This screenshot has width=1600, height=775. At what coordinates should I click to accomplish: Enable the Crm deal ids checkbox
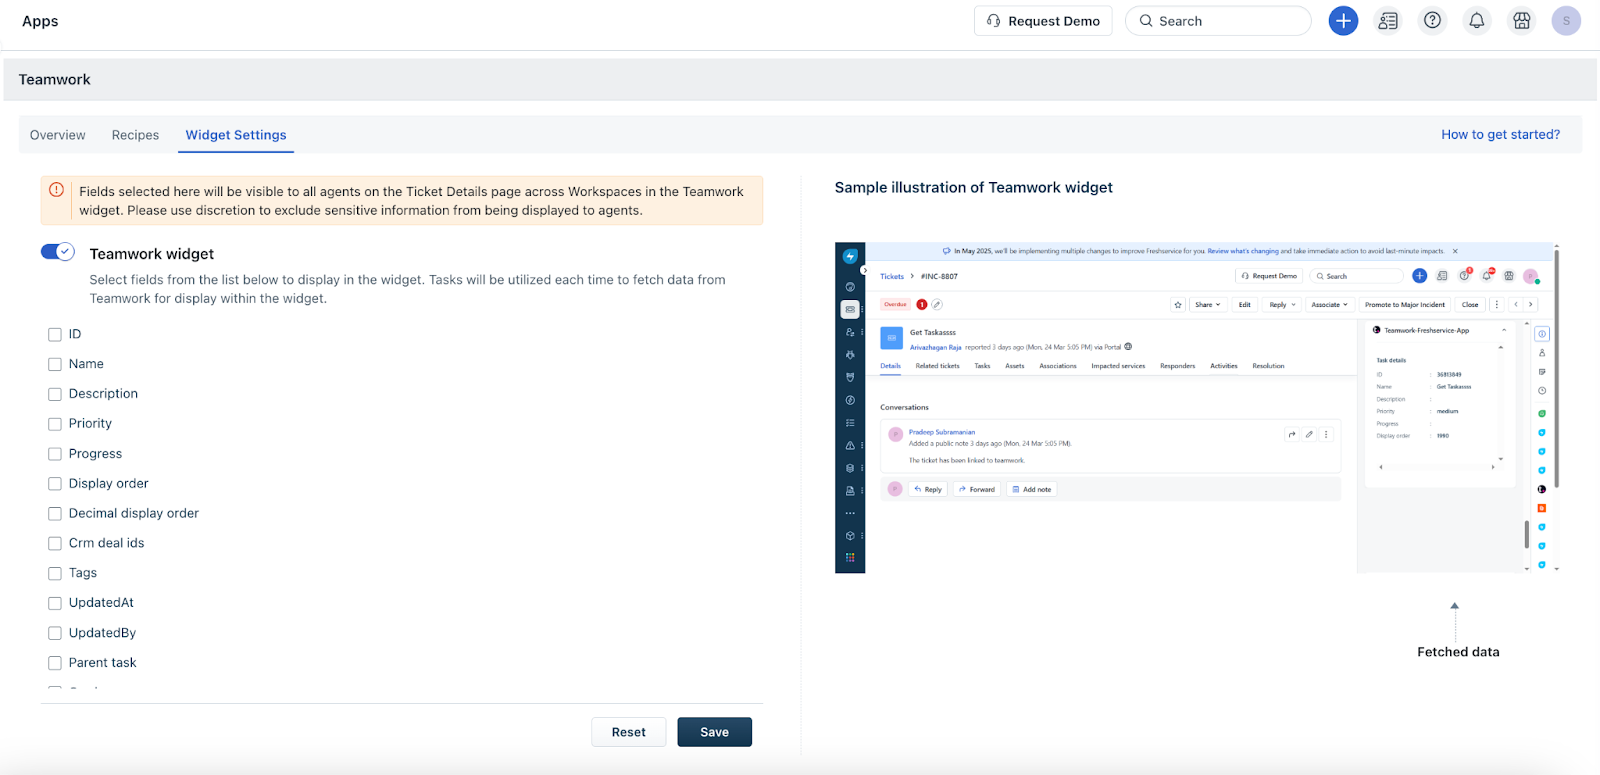(55, 544)
